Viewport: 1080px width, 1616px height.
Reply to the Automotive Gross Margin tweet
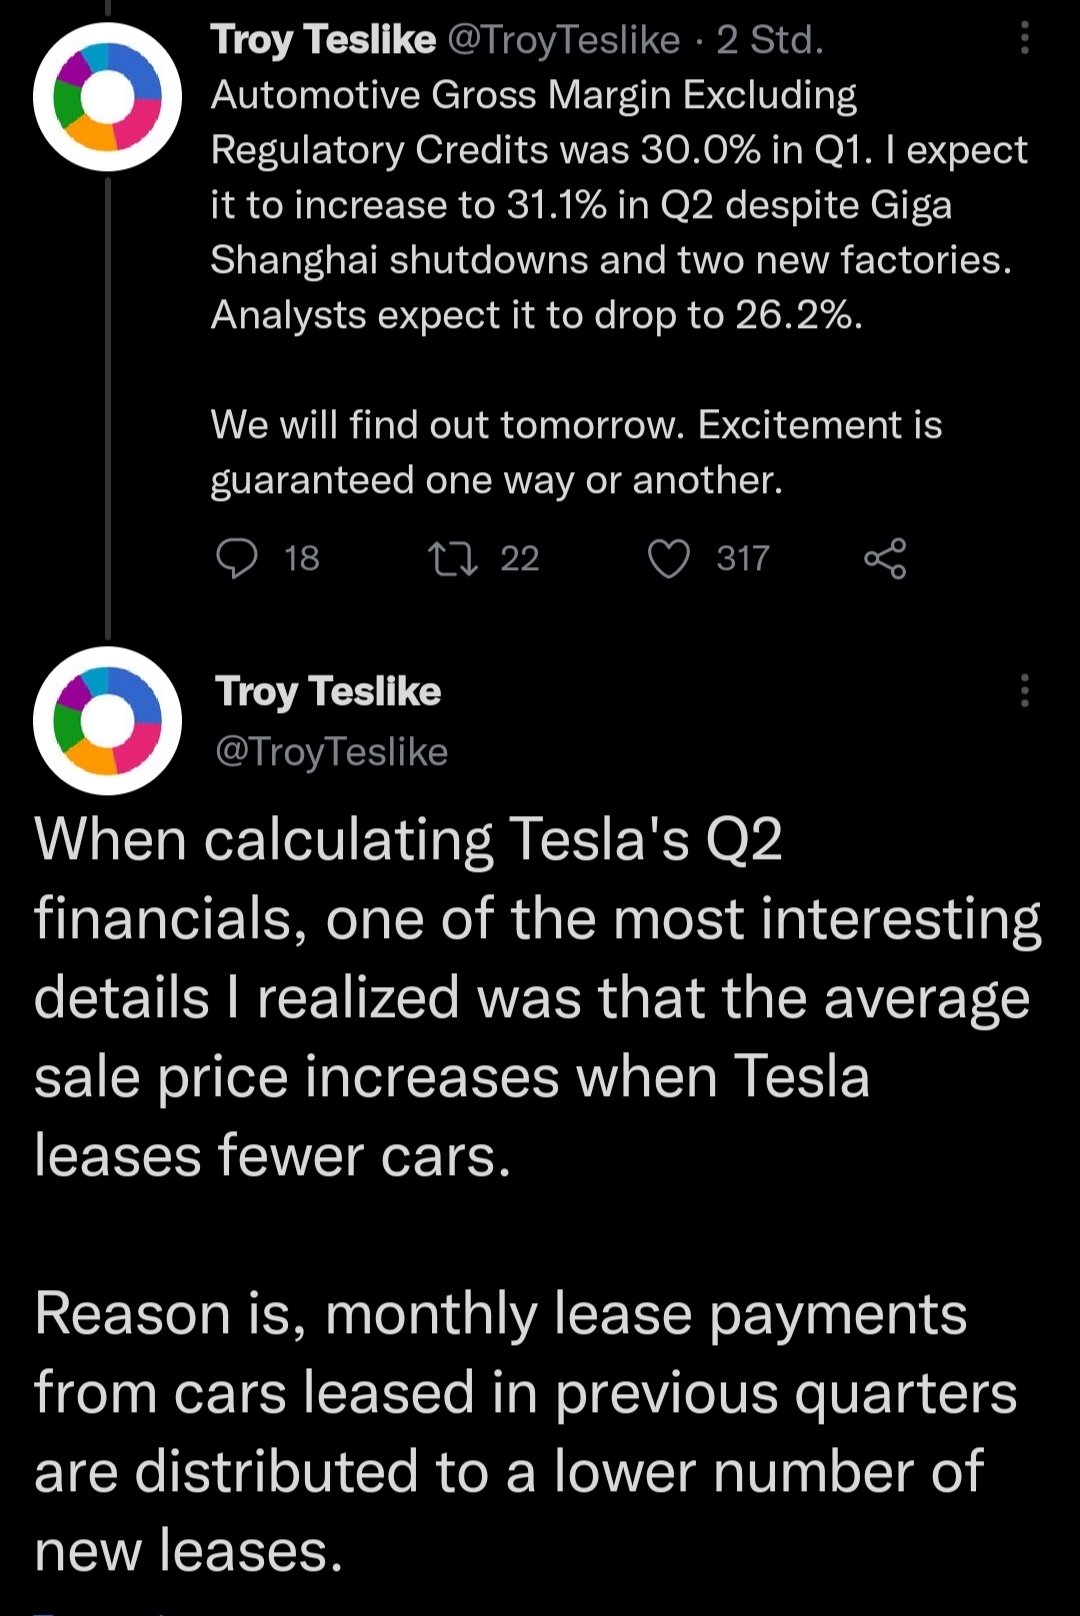coord(237,558)
